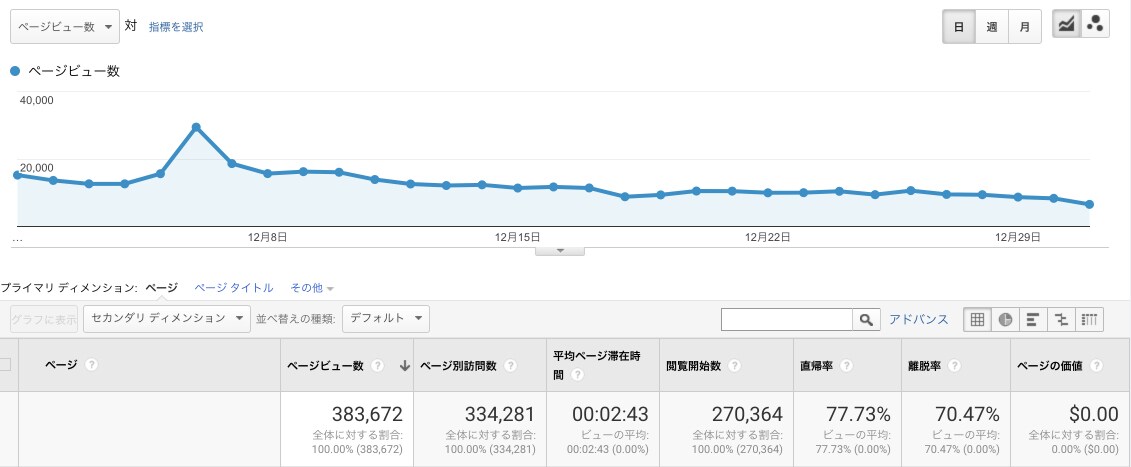Screen dimensions: 1131x467
Task: Open help icon beside ページ別訪問数
Action: tap(510, 366)
